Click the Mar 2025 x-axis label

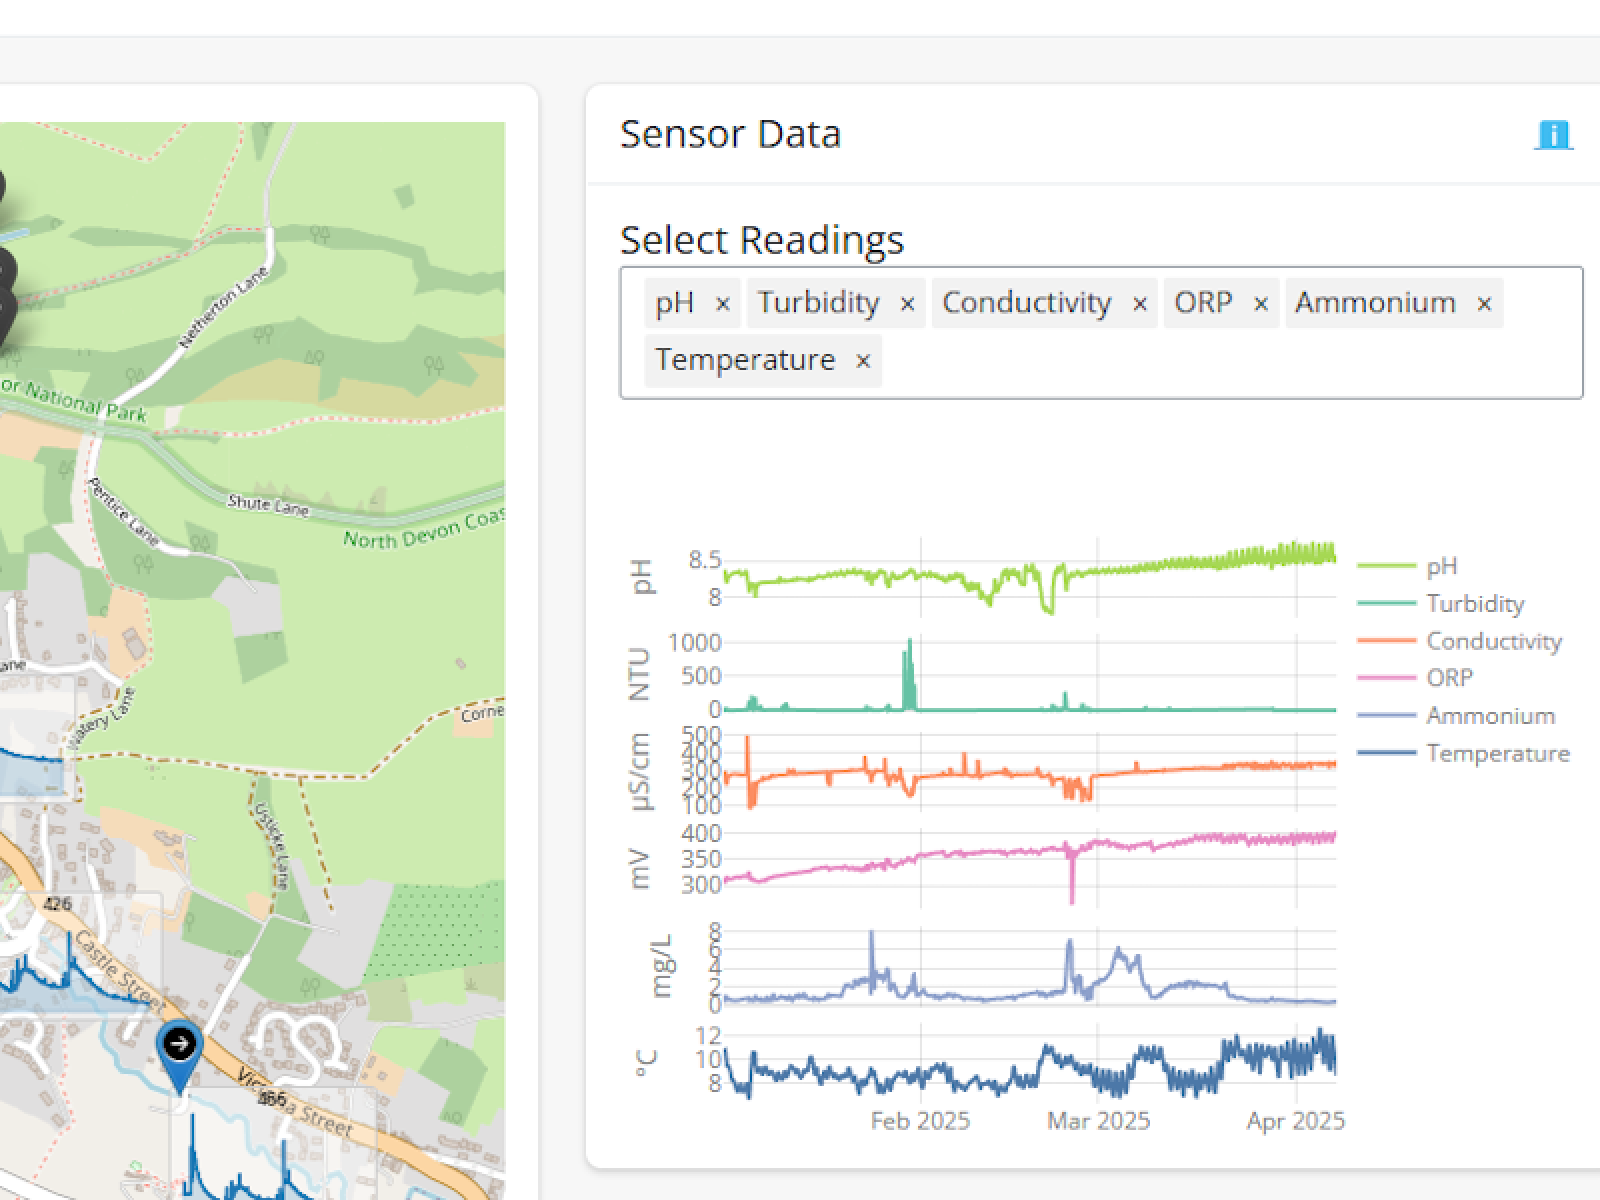(1098, 1121)
